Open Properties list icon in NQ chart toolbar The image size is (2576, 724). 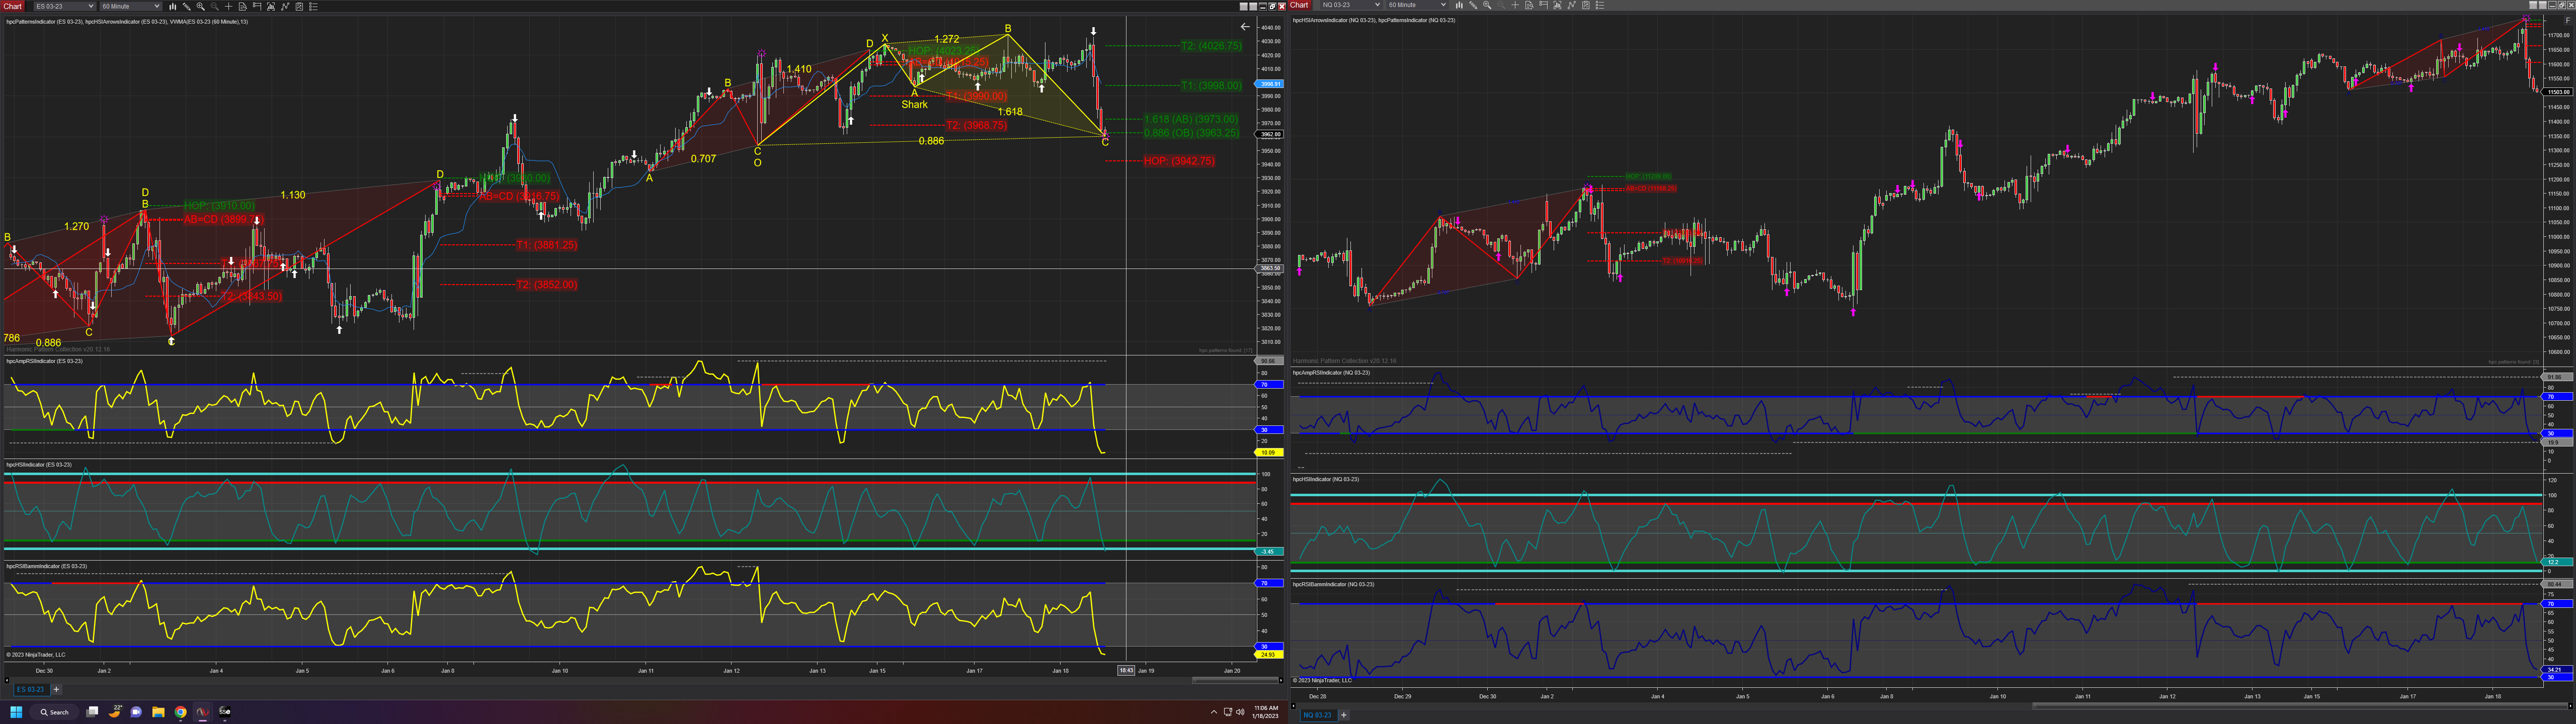(x=1600, y=5)
